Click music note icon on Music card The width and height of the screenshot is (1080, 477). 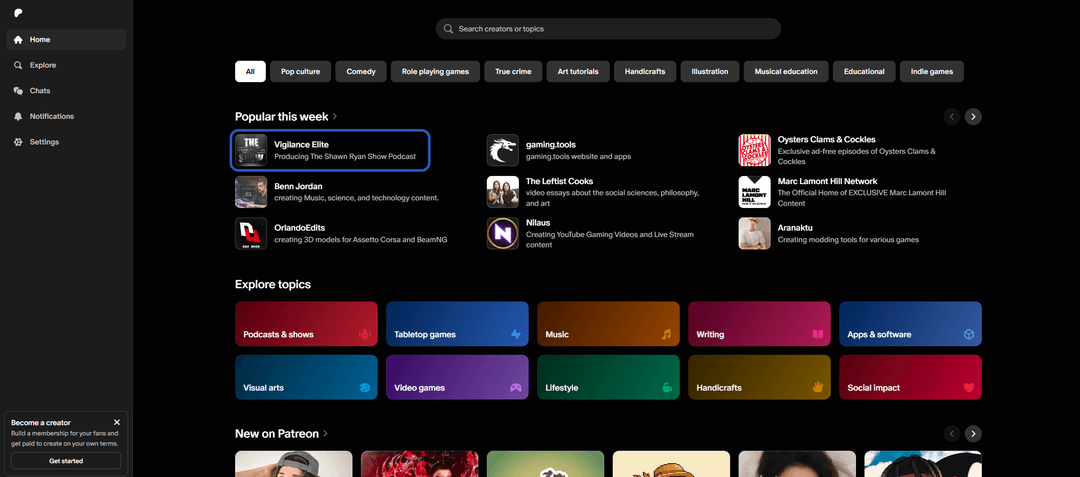[666, 335]
